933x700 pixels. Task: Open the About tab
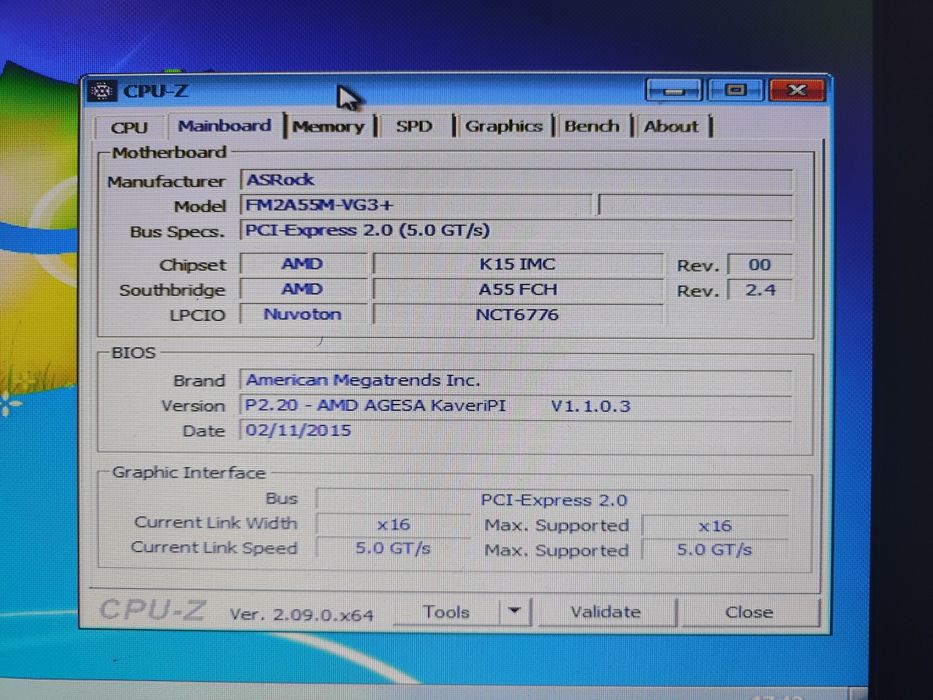coord(671,126)
